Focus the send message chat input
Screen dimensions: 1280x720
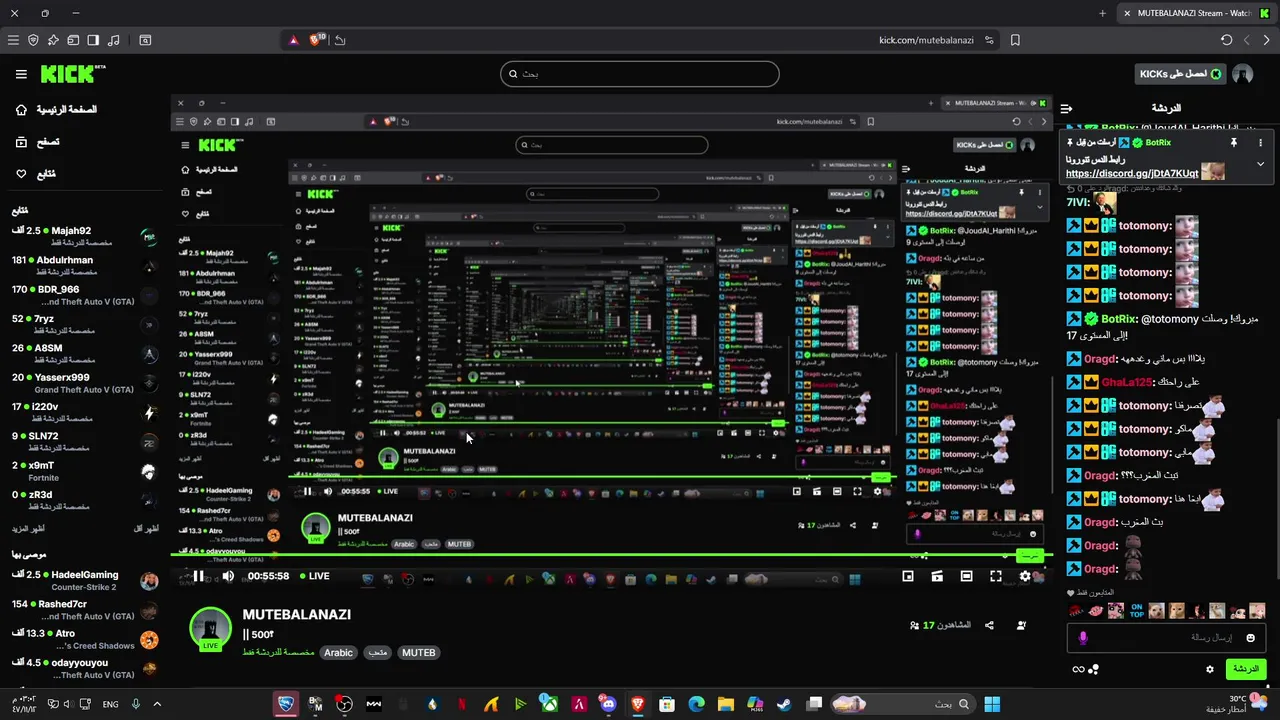click(x=1167, y=637)
